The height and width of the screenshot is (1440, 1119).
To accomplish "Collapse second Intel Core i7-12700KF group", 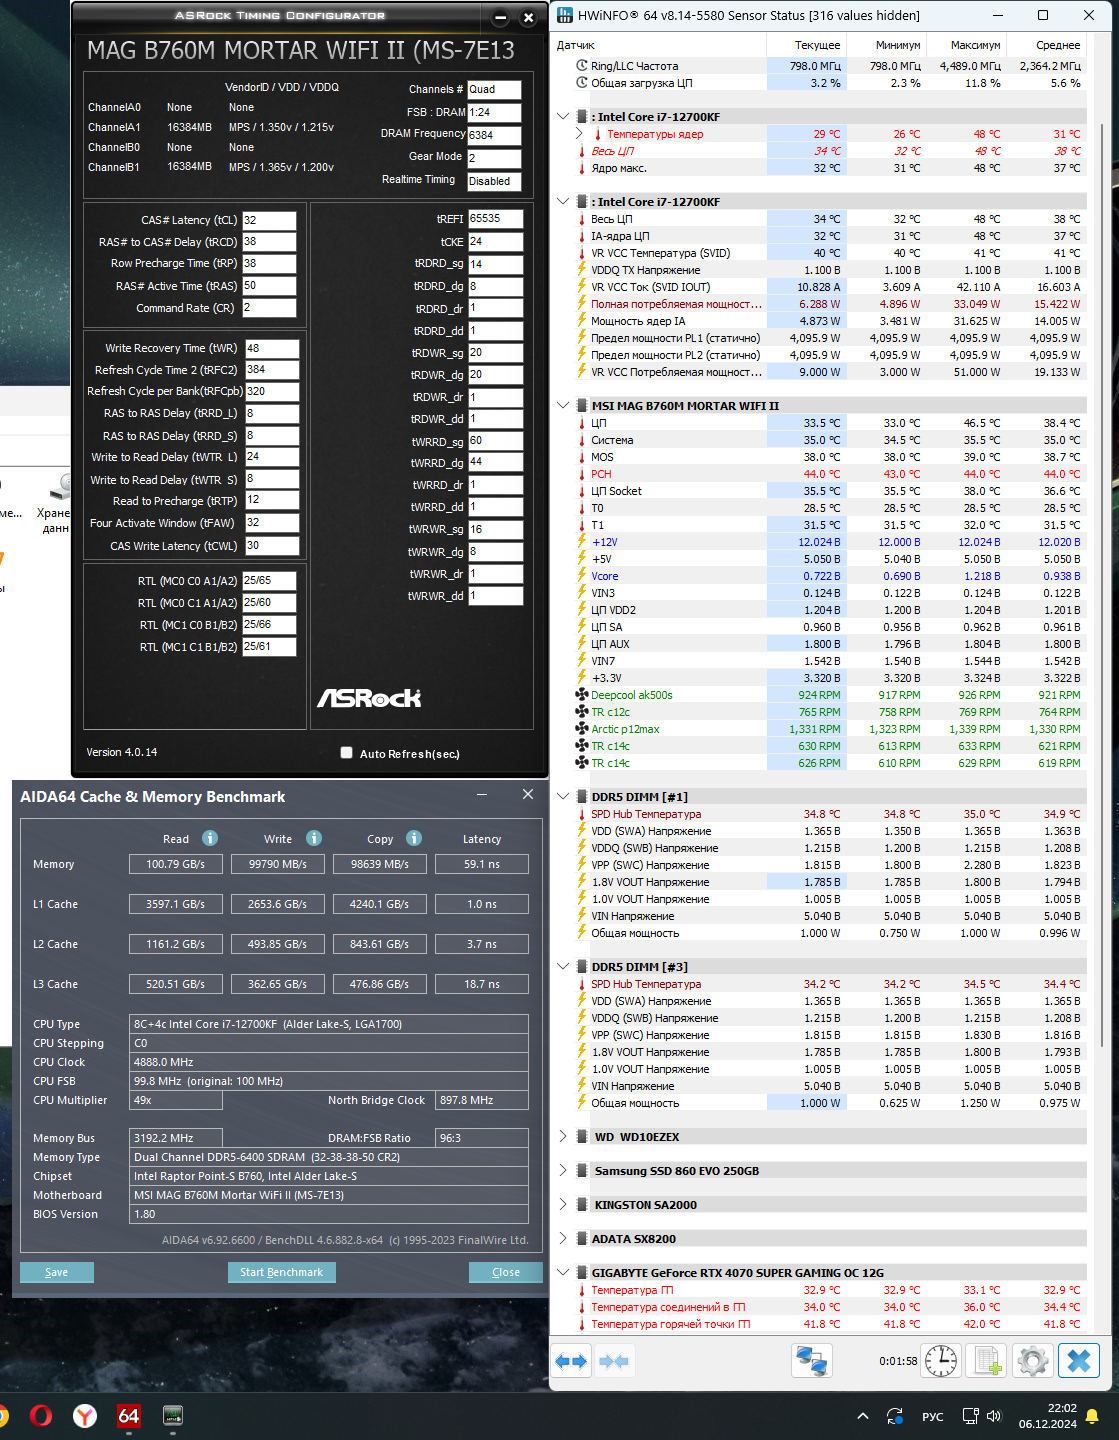I will (563, 201).
